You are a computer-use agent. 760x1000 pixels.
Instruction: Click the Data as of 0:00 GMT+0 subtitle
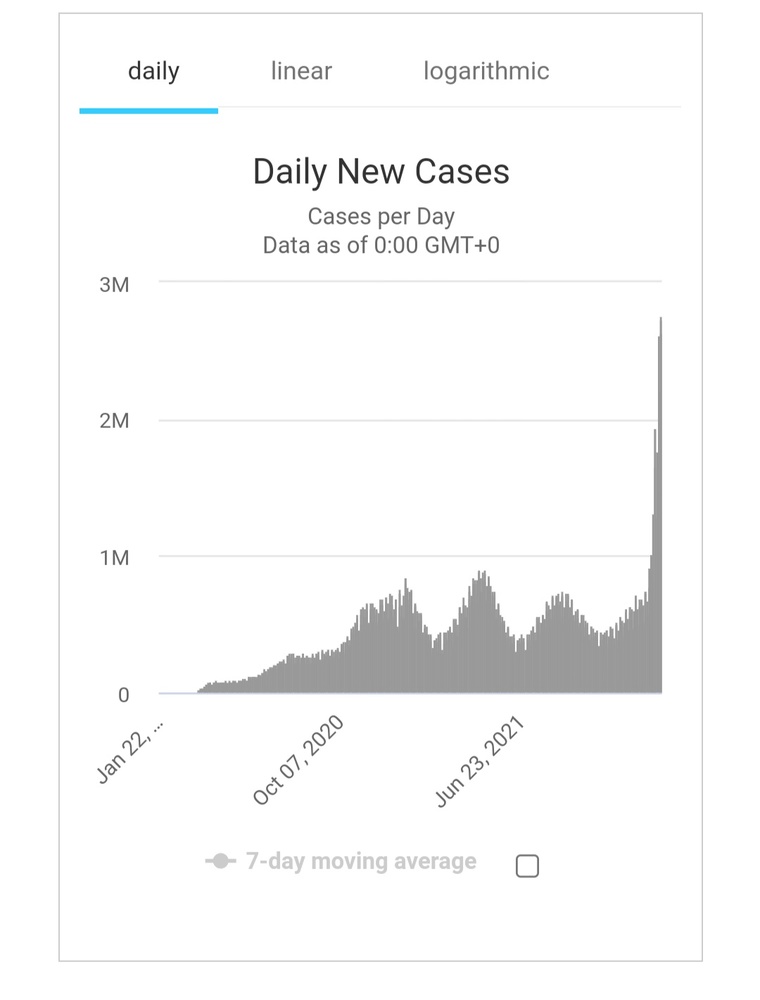(x=382, y=245)
